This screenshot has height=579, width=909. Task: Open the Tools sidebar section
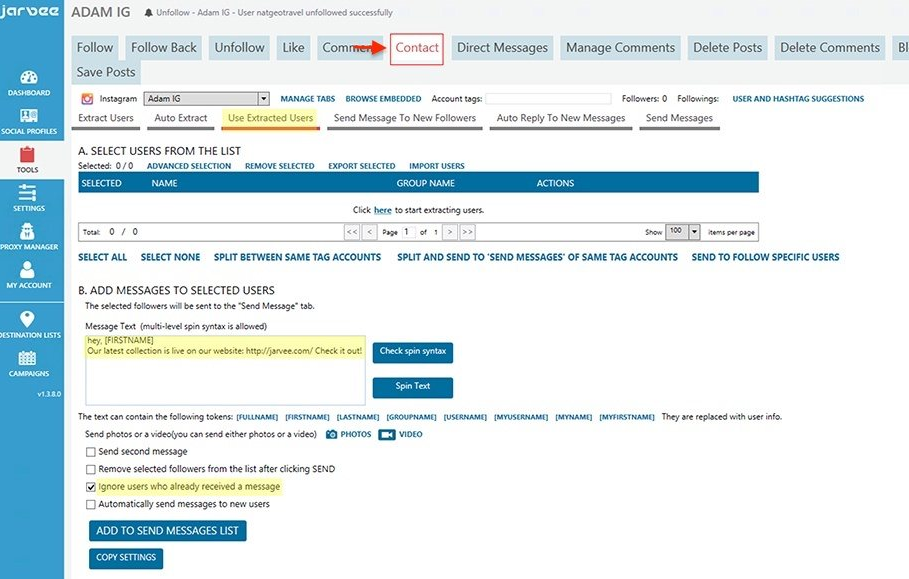pyautogui.click(x=27, y=160)
